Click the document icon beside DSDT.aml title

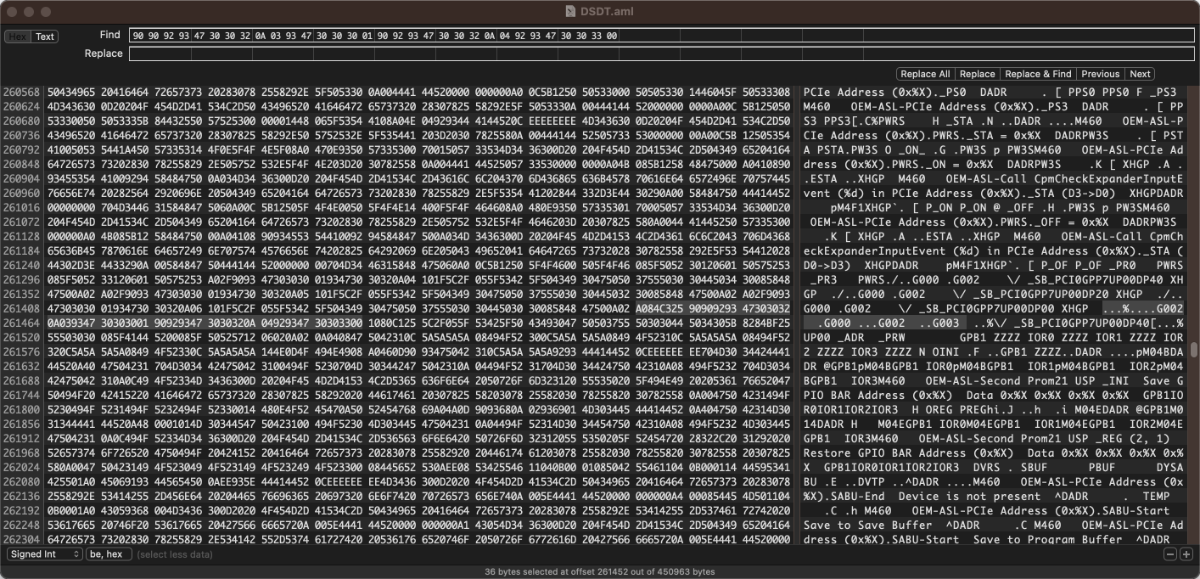[x=572, y=10]
